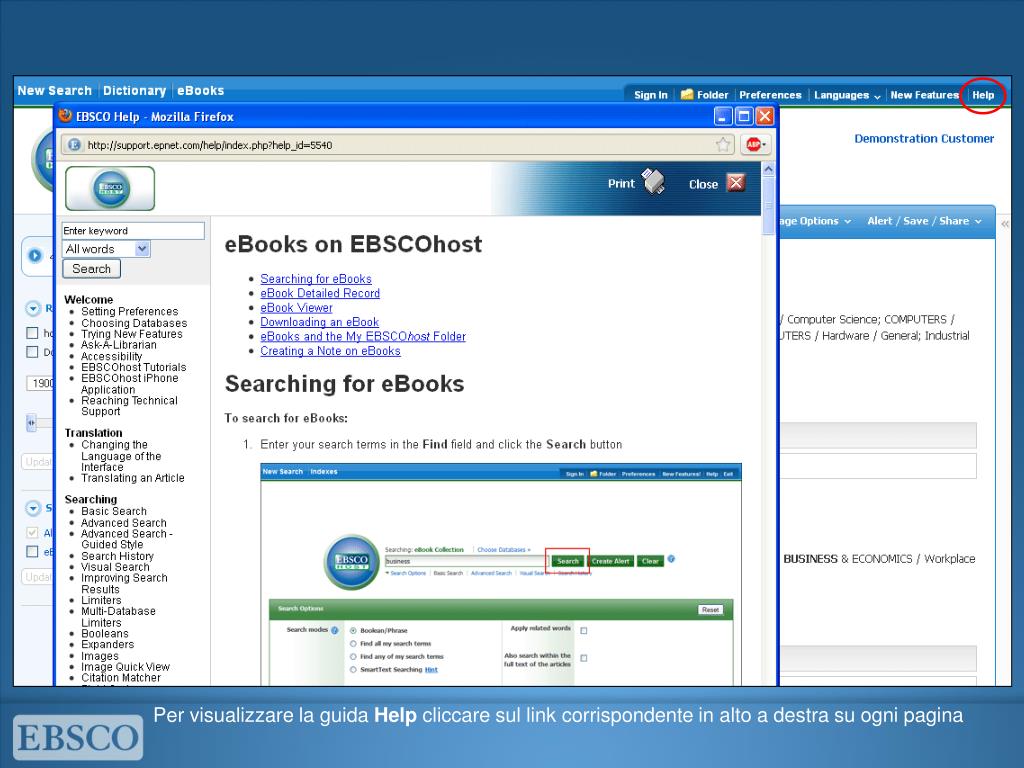Click the Help link at top right
Viewport: 1024px width, 768px height.
[983, 95]
